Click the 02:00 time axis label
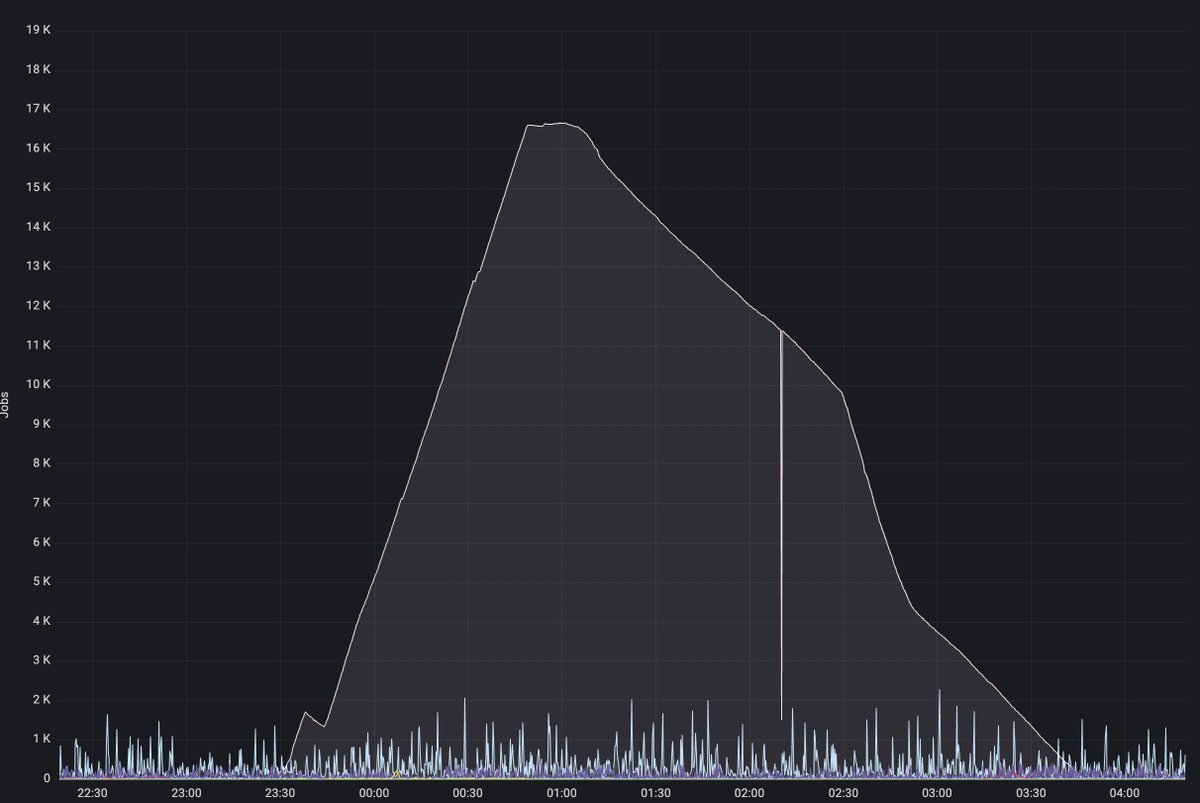Screen dimensions: 1200x803 click(x=749, y=793)
